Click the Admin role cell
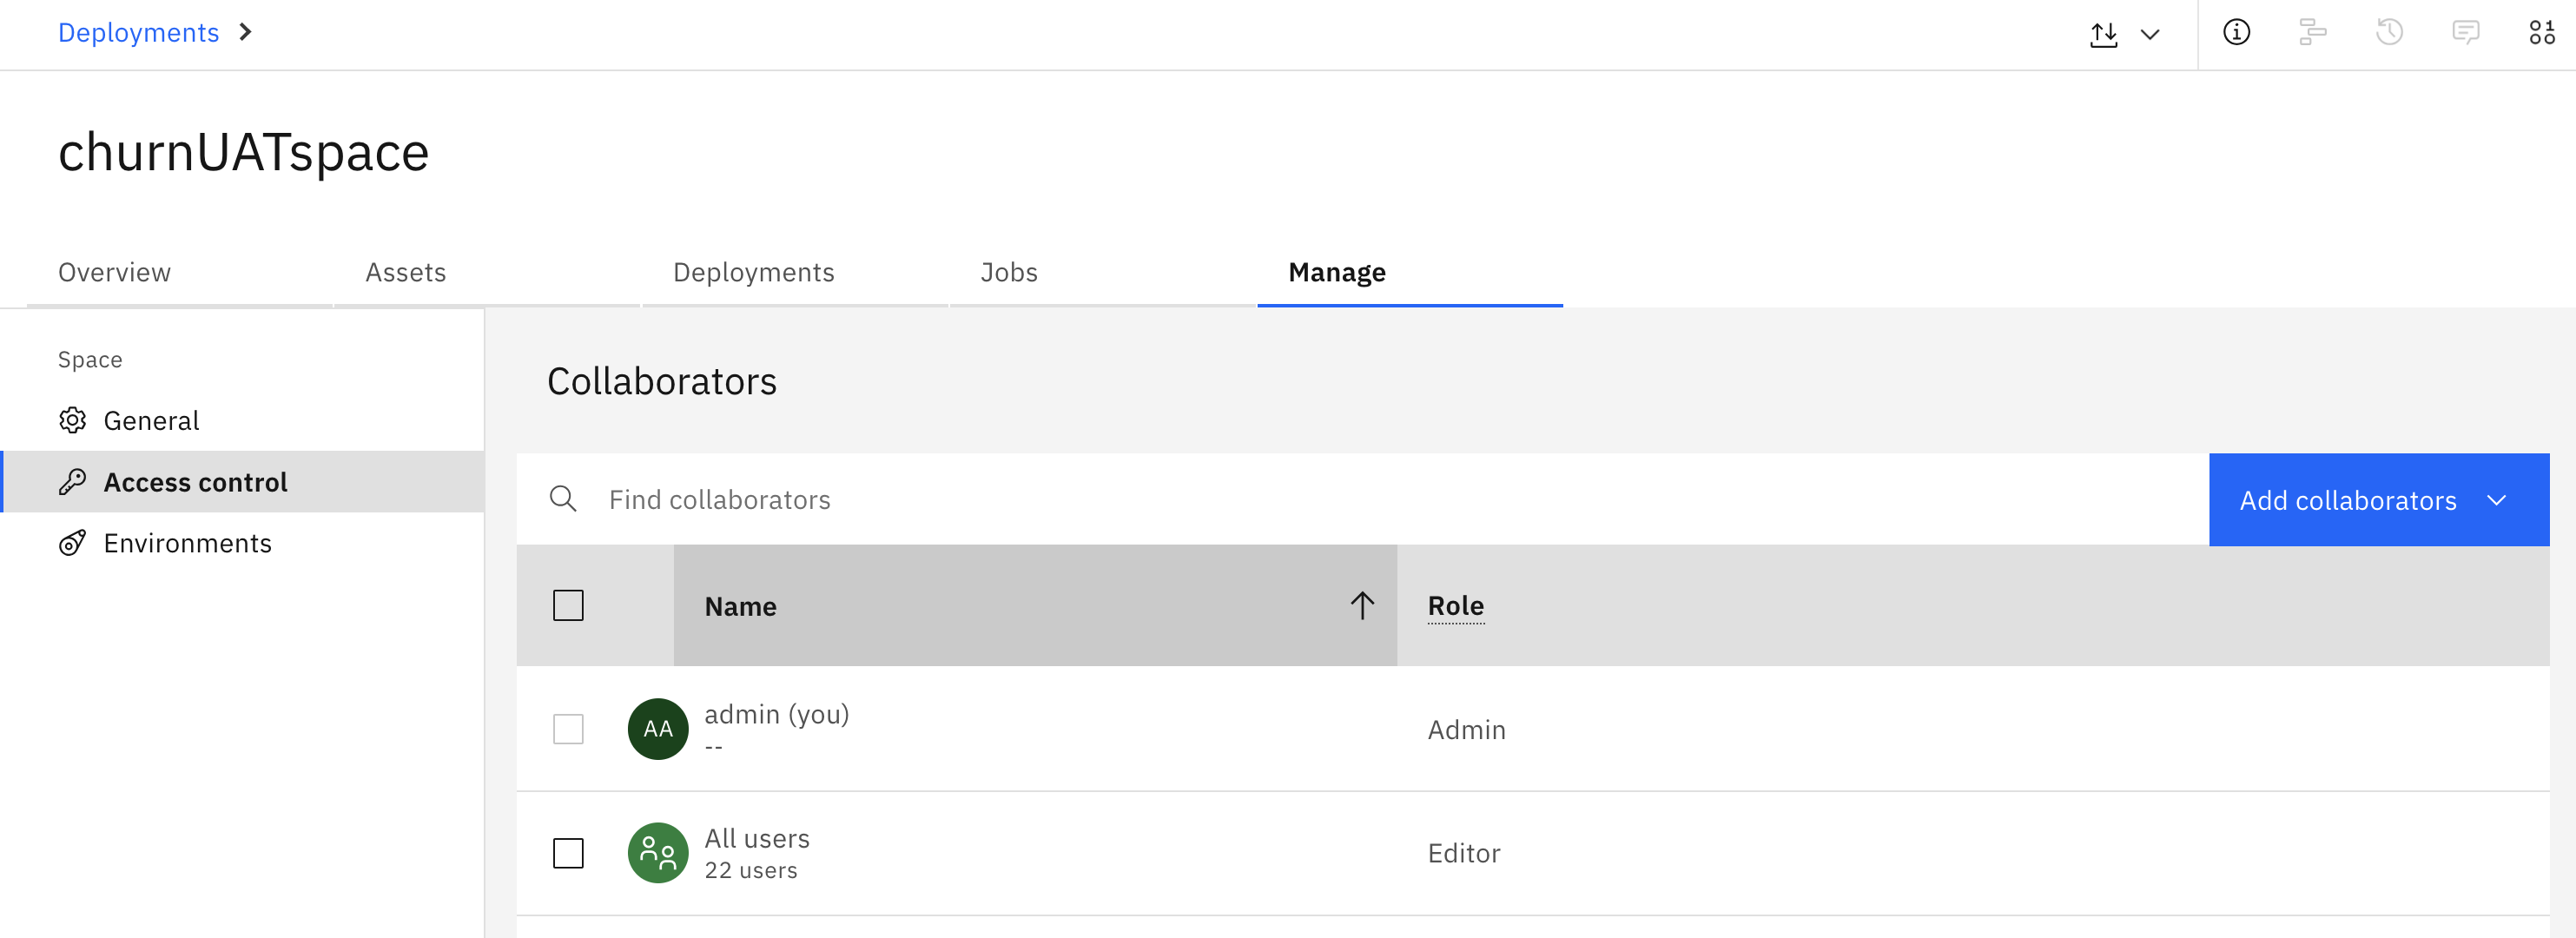The image size is (2576, 938). coord(1466,730)
